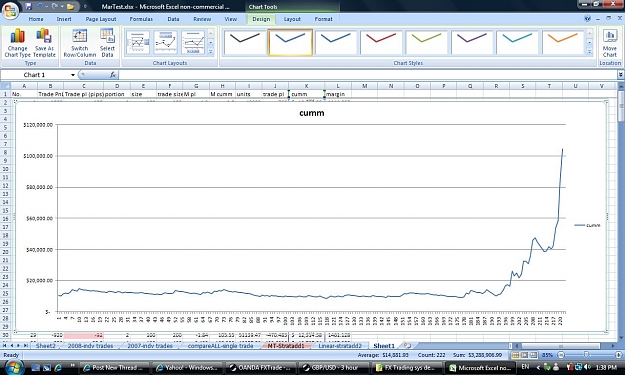The image size is (625, 375).
Task: Open GBP/USD - 3 hour taskbar window
Action: click(335, 368)
